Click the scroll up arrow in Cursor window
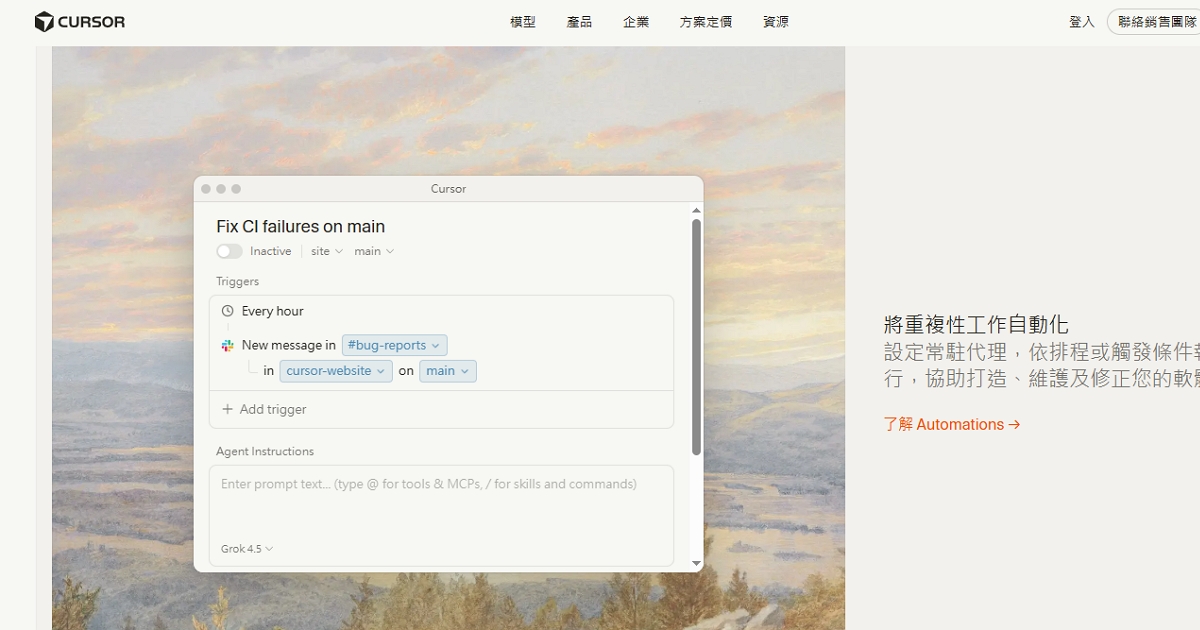1200x630 pixels. pyautogui.click(x=696, y=211)
